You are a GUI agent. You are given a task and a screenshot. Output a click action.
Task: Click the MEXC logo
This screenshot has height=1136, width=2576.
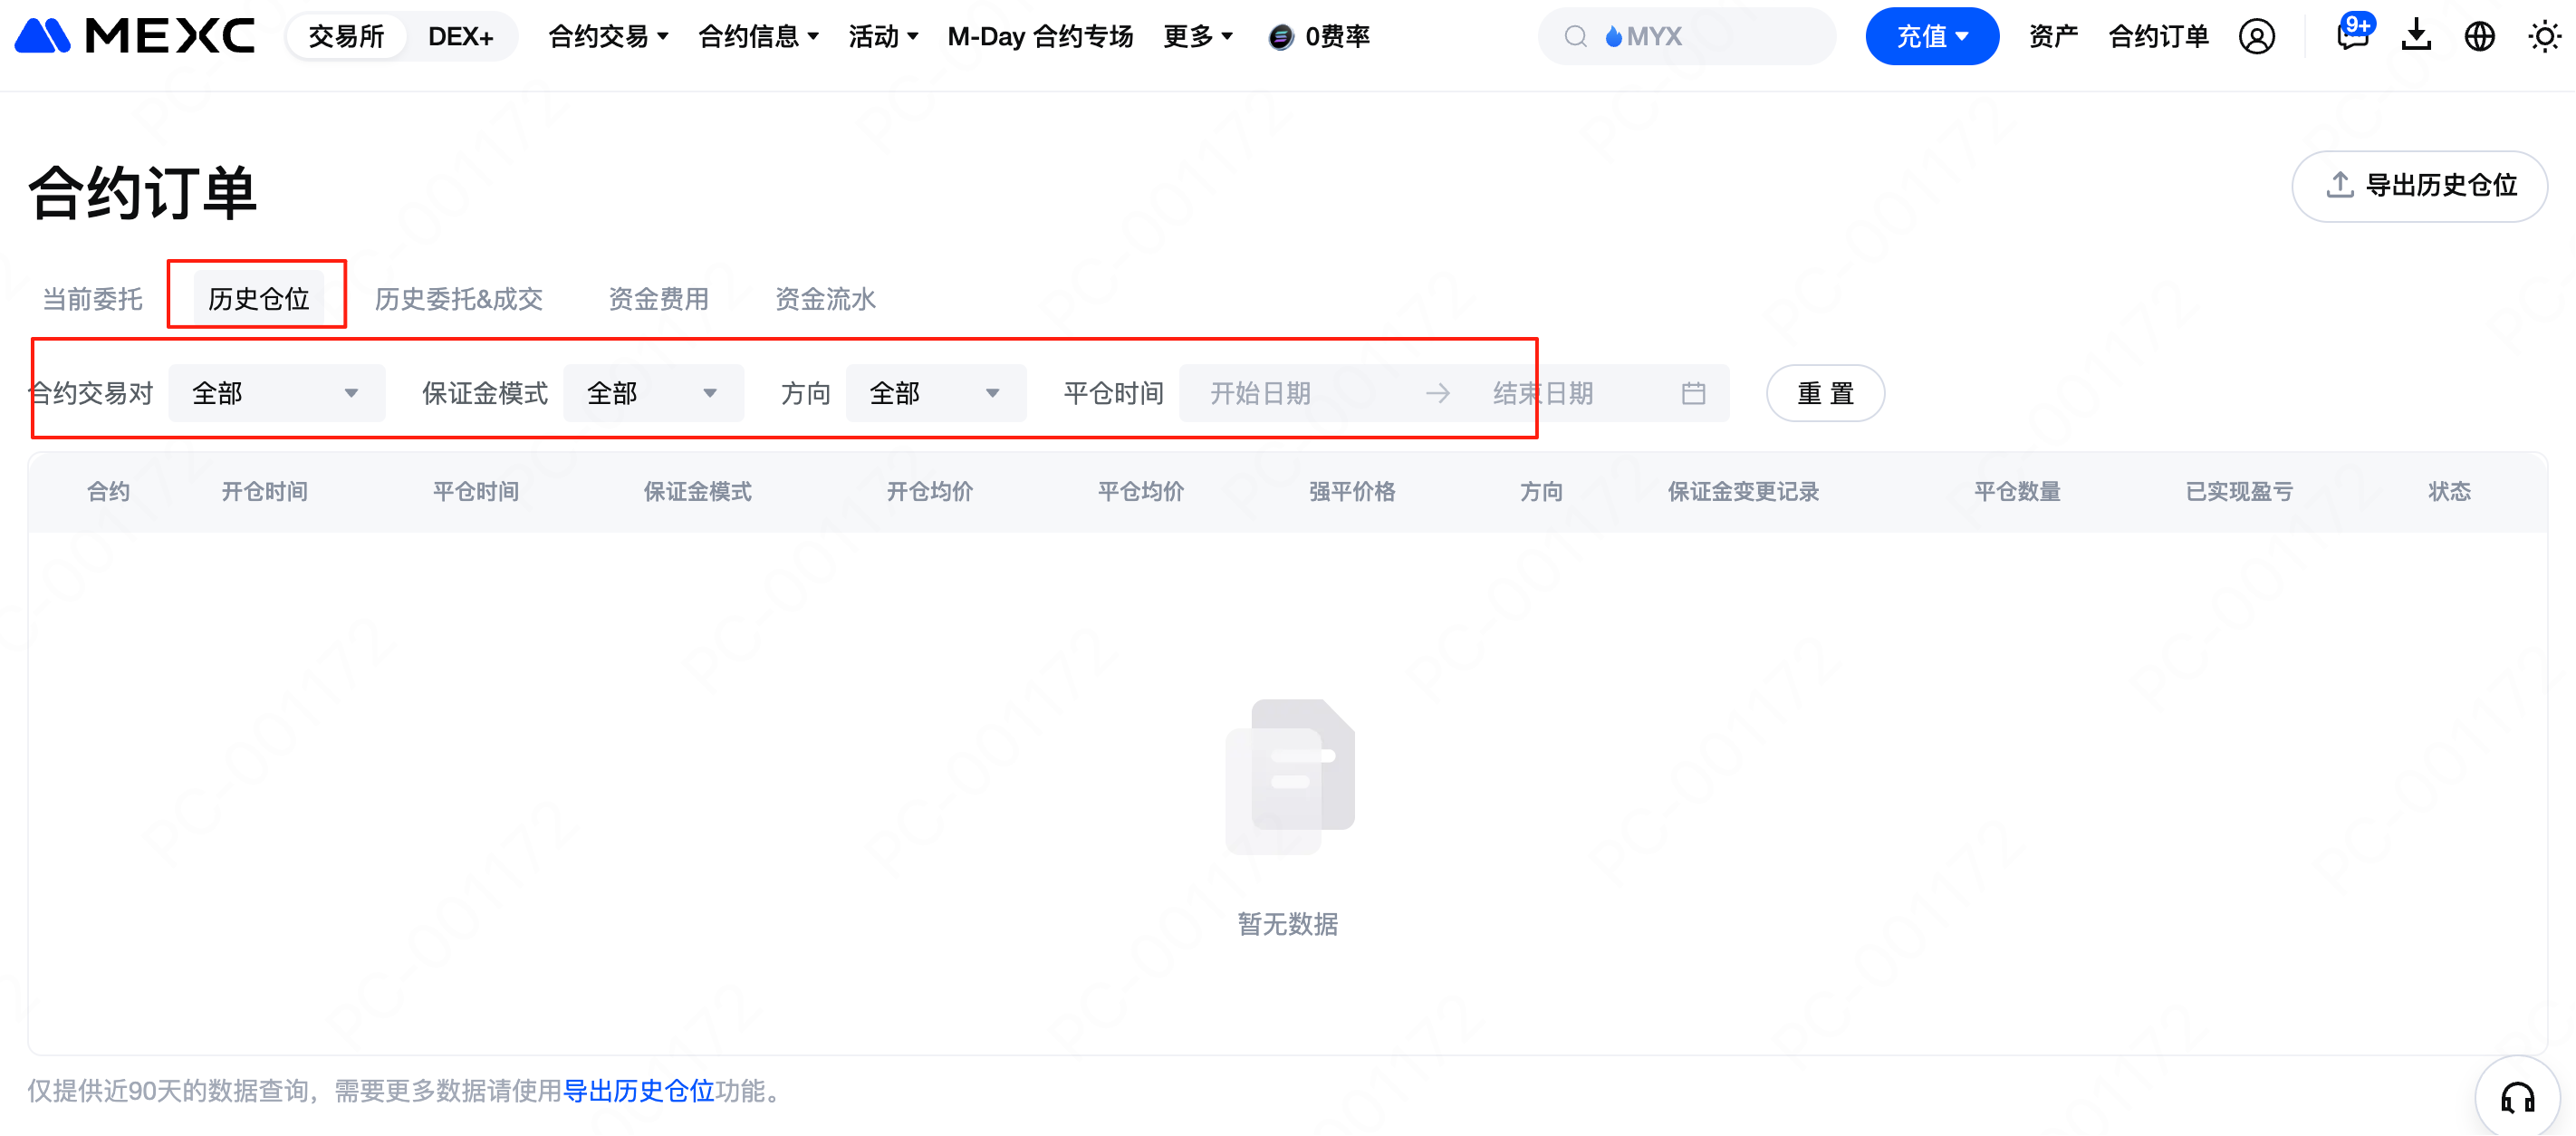pyautogui.click(x=135, y=37)
